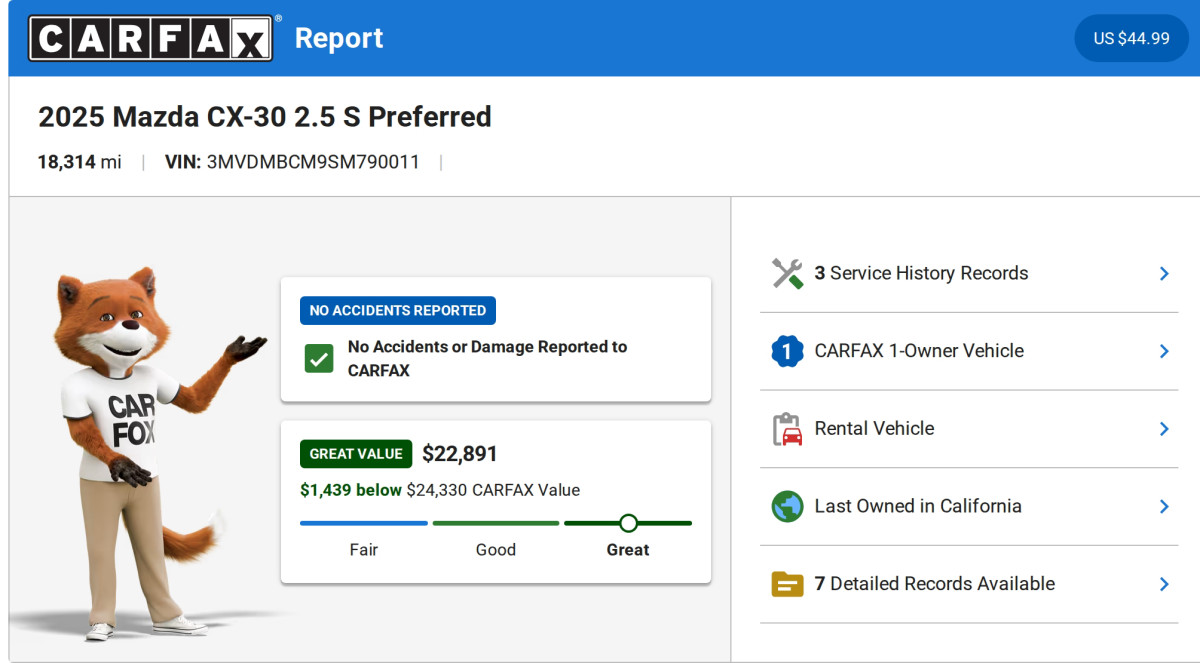
Task: Click the CARFAX logo in header
Action: pyautogui.click(x=150, y=38)
